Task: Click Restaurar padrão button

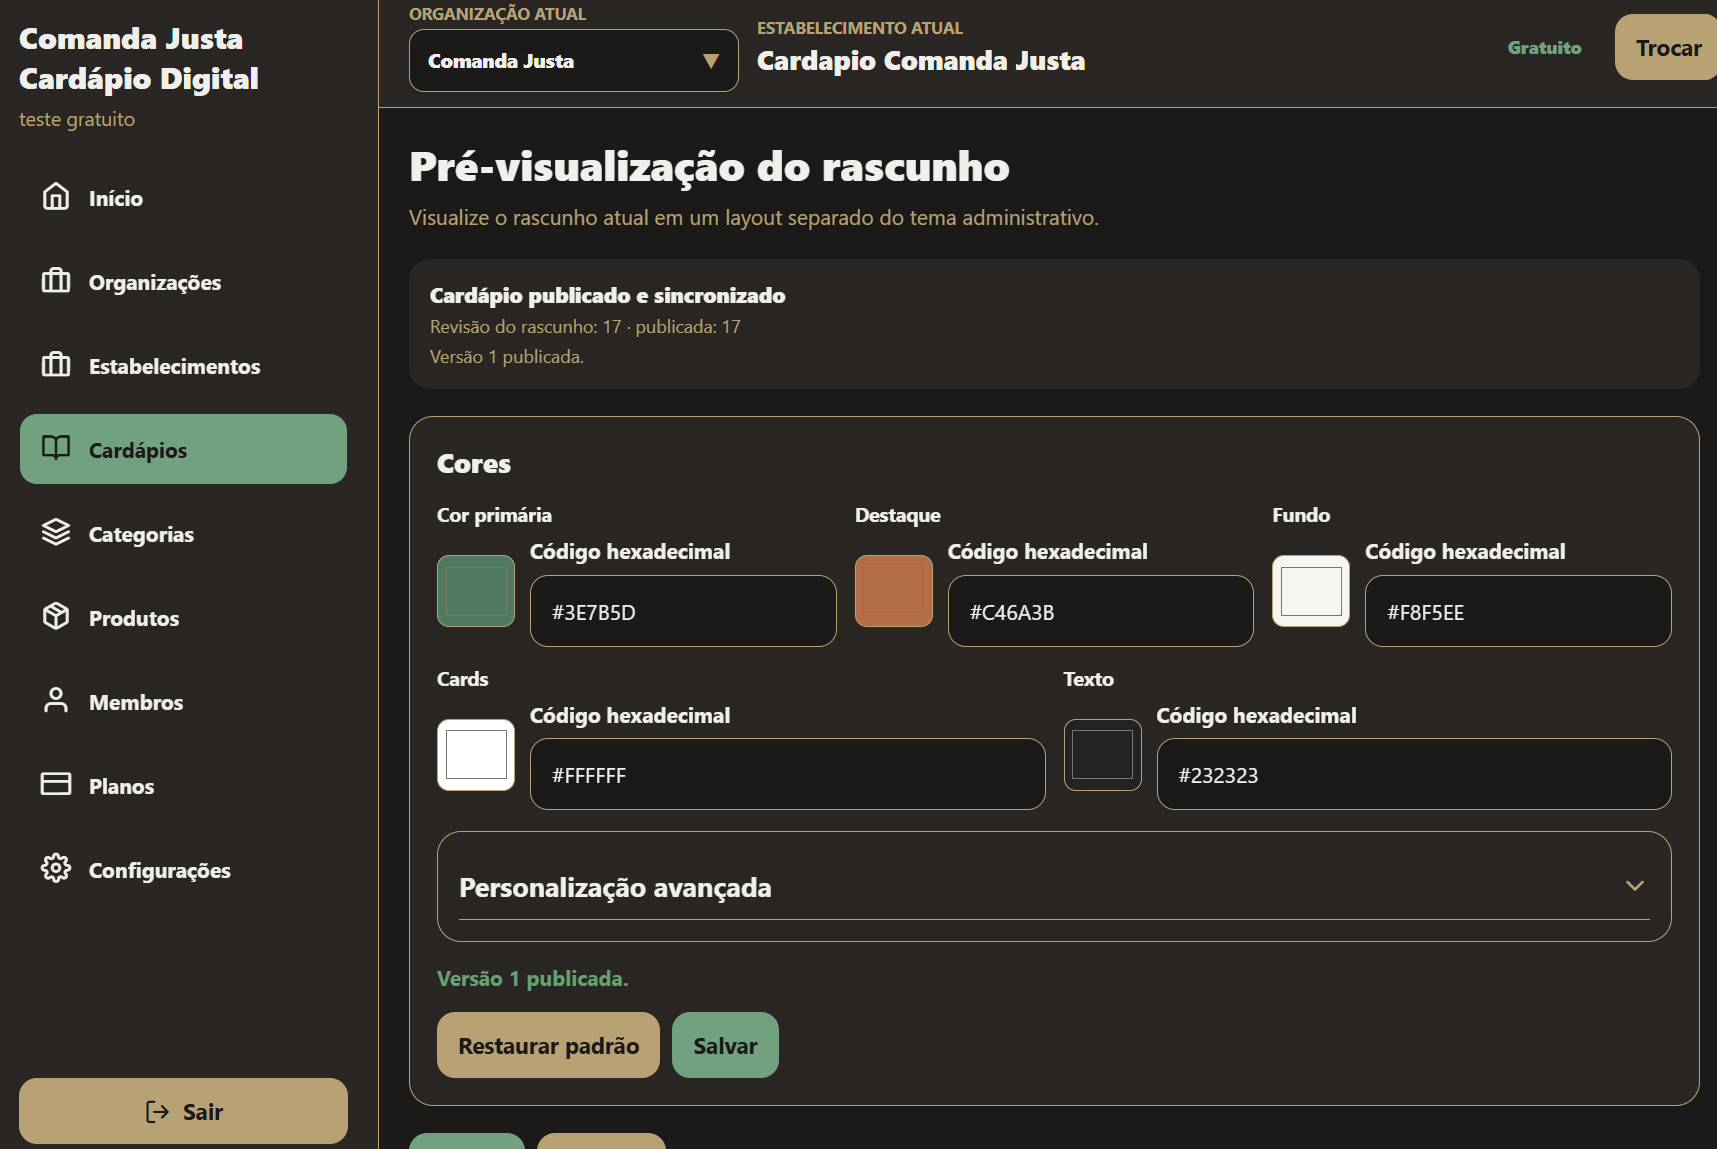Action: click(548, 1045)
